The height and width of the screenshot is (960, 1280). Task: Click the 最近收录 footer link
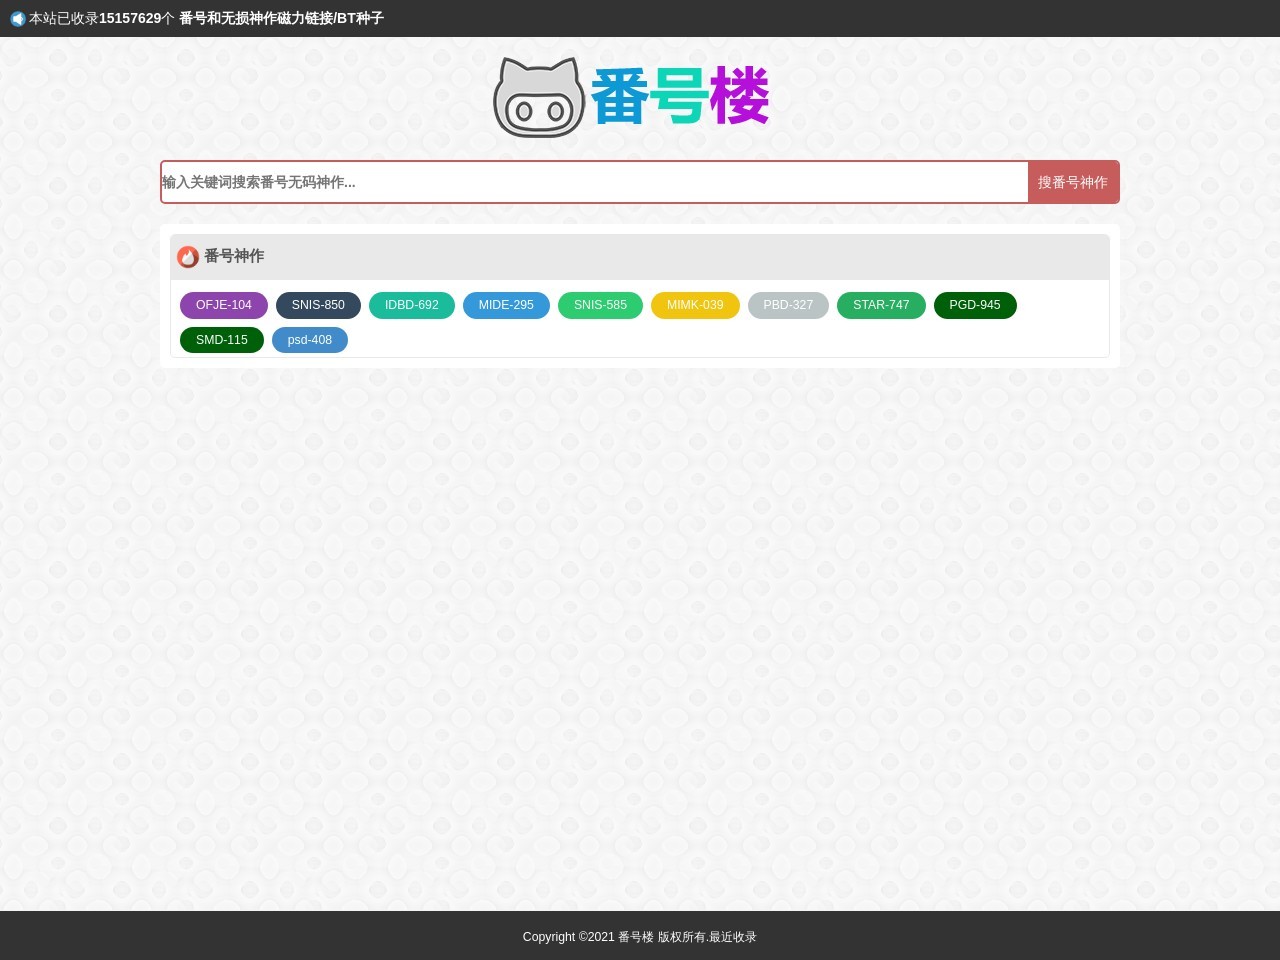733,937
